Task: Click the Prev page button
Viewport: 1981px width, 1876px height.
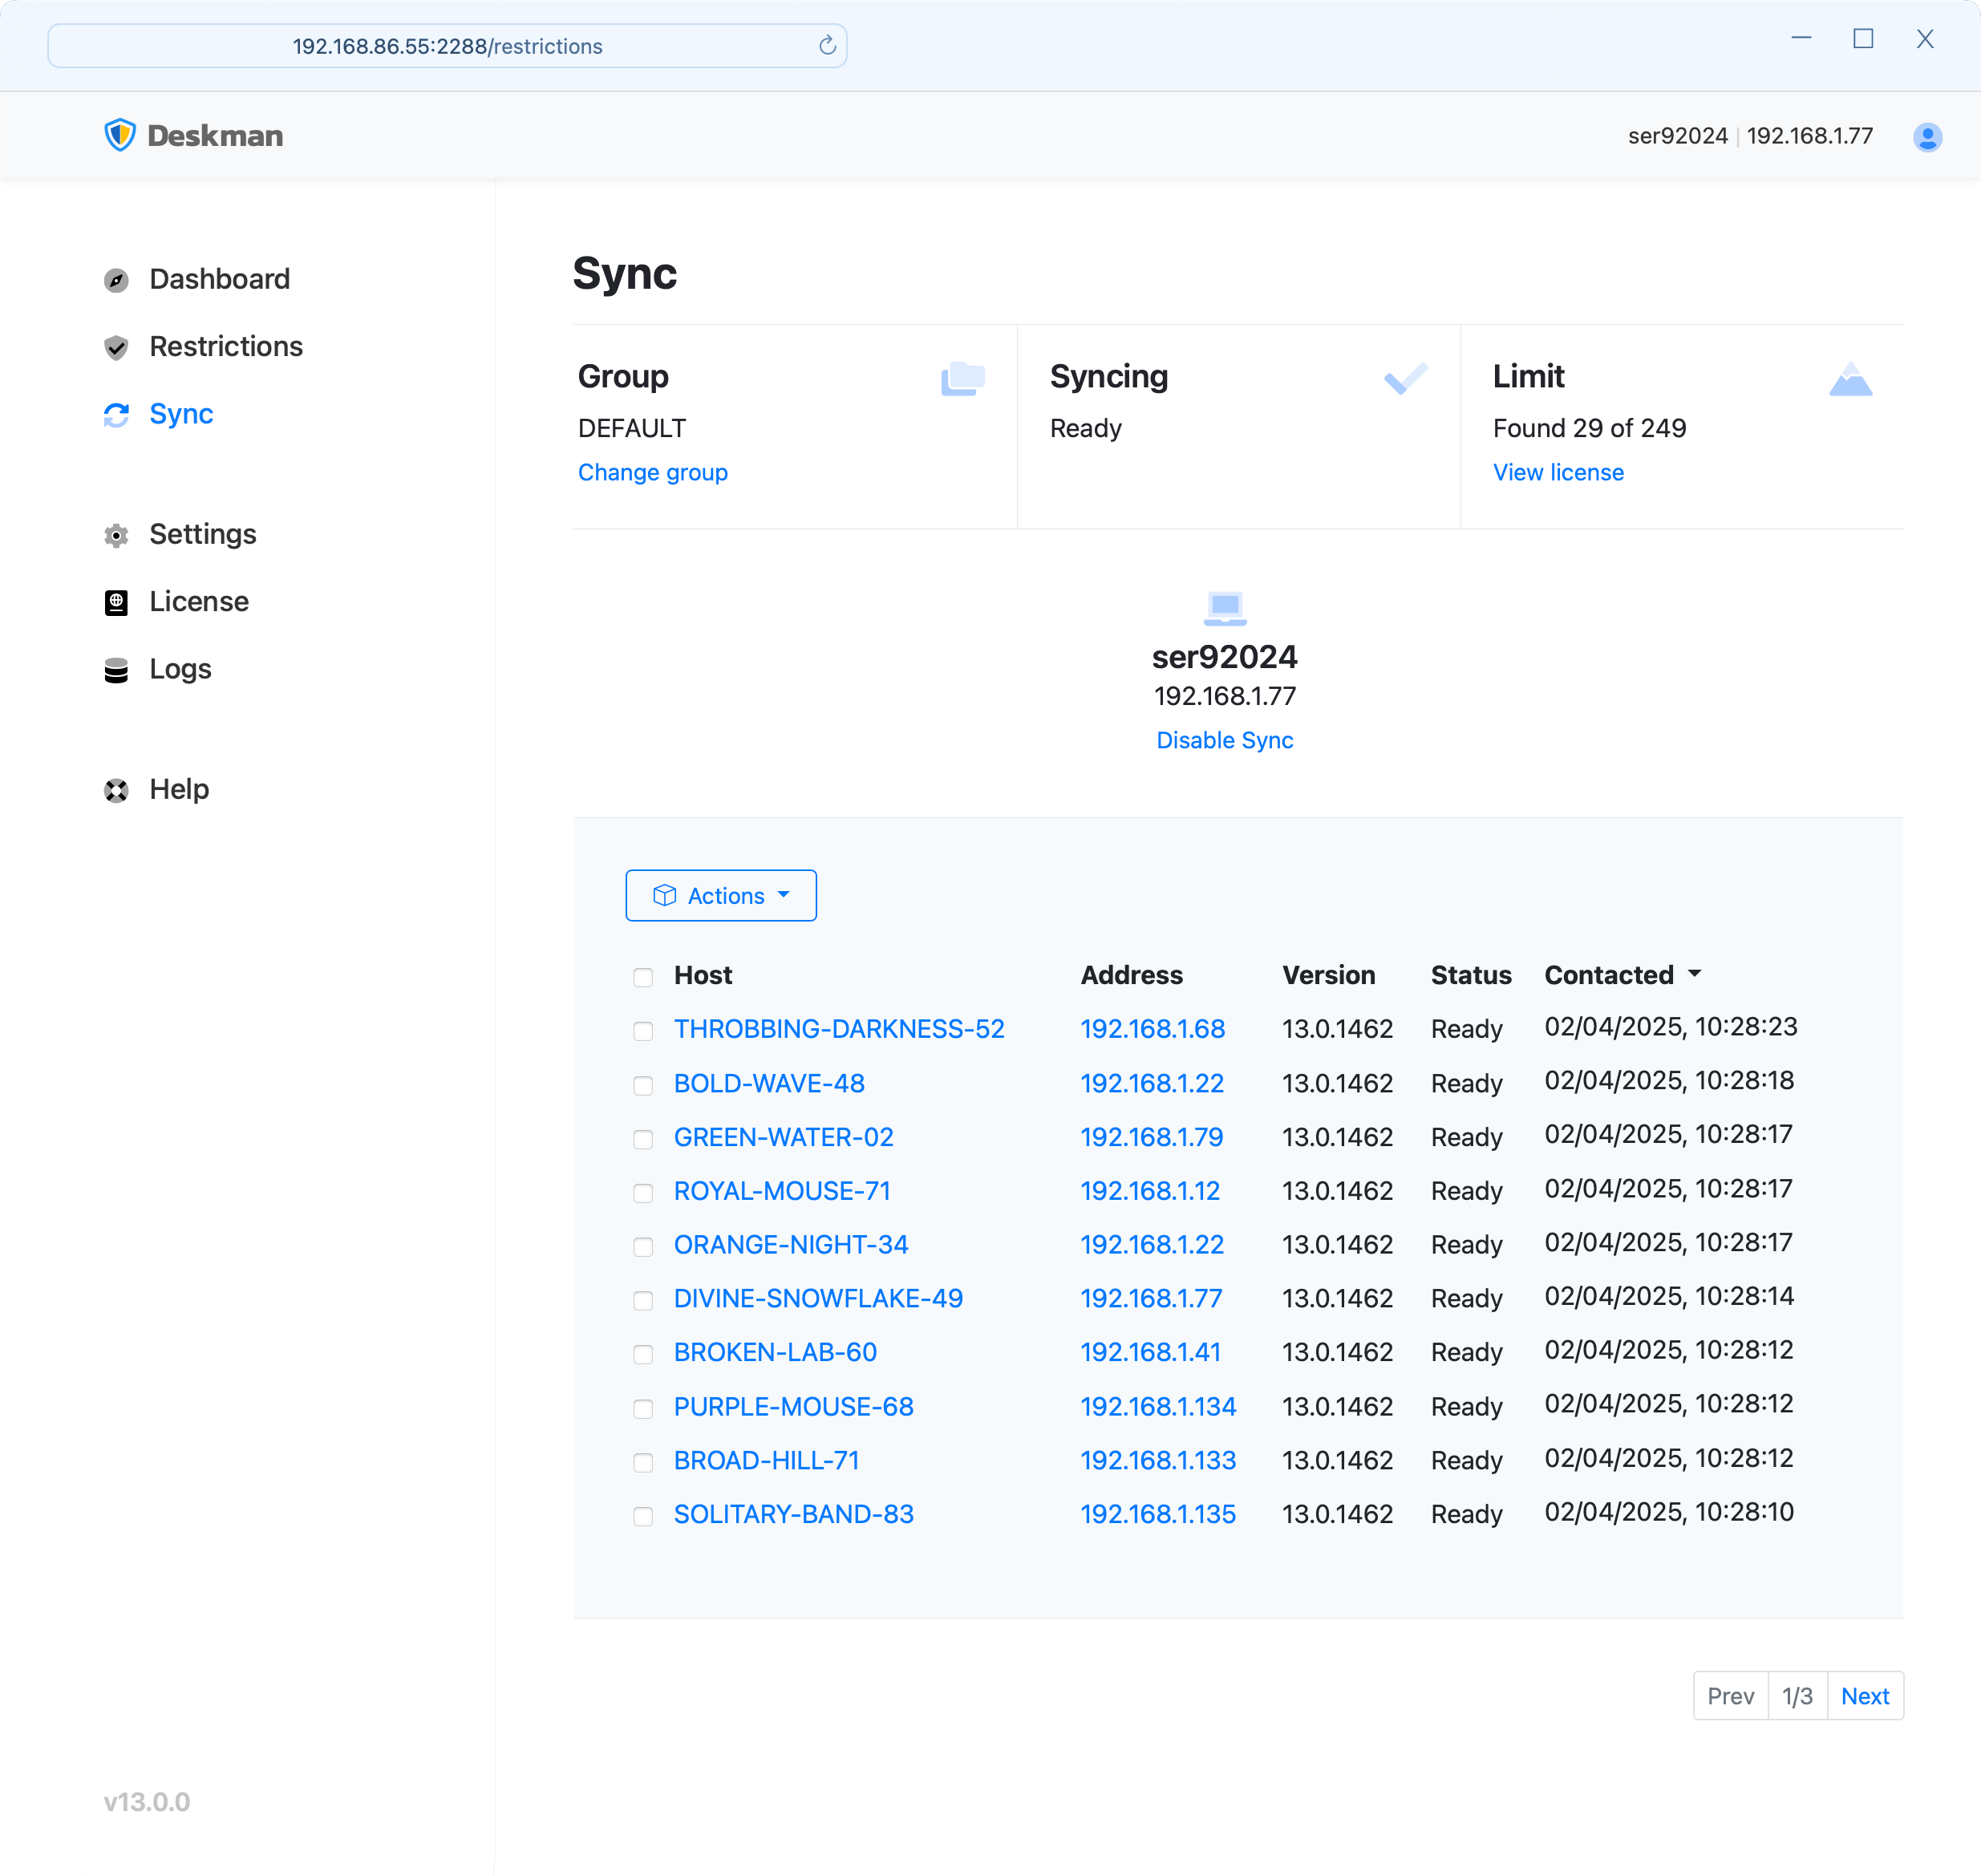Action: (x=1730, y=1696)
